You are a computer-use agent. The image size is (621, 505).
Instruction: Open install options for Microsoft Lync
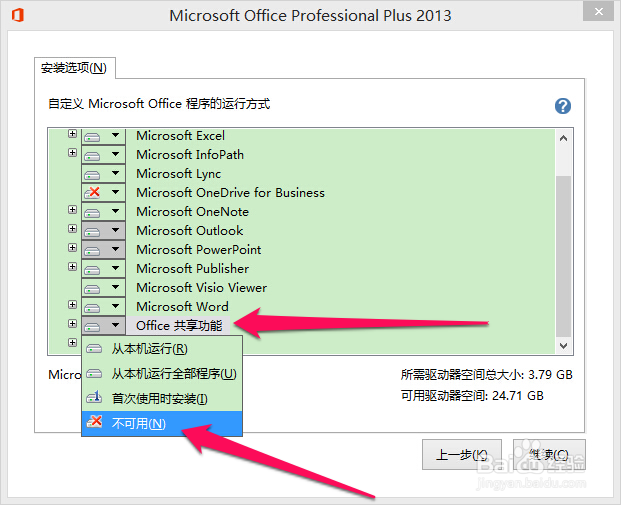tap(103, 173)
